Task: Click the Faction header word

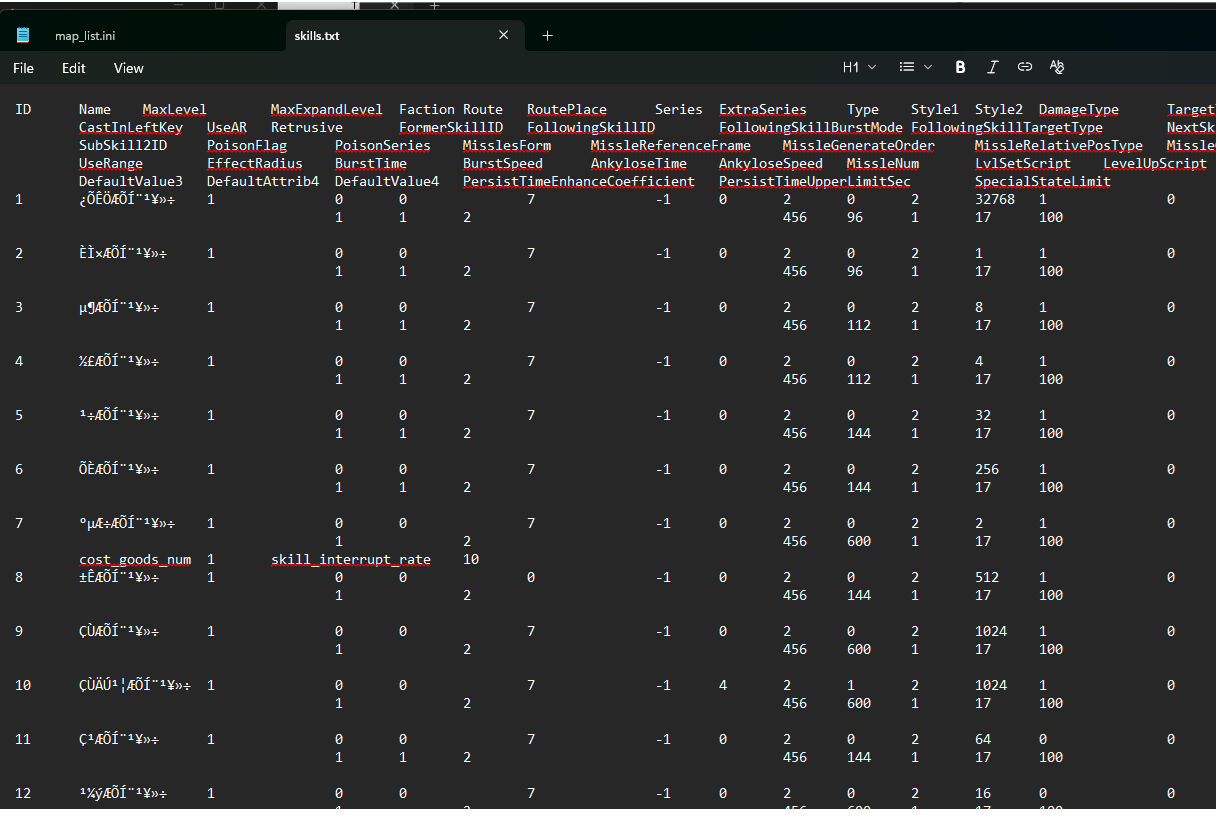Action: (427, 109)
